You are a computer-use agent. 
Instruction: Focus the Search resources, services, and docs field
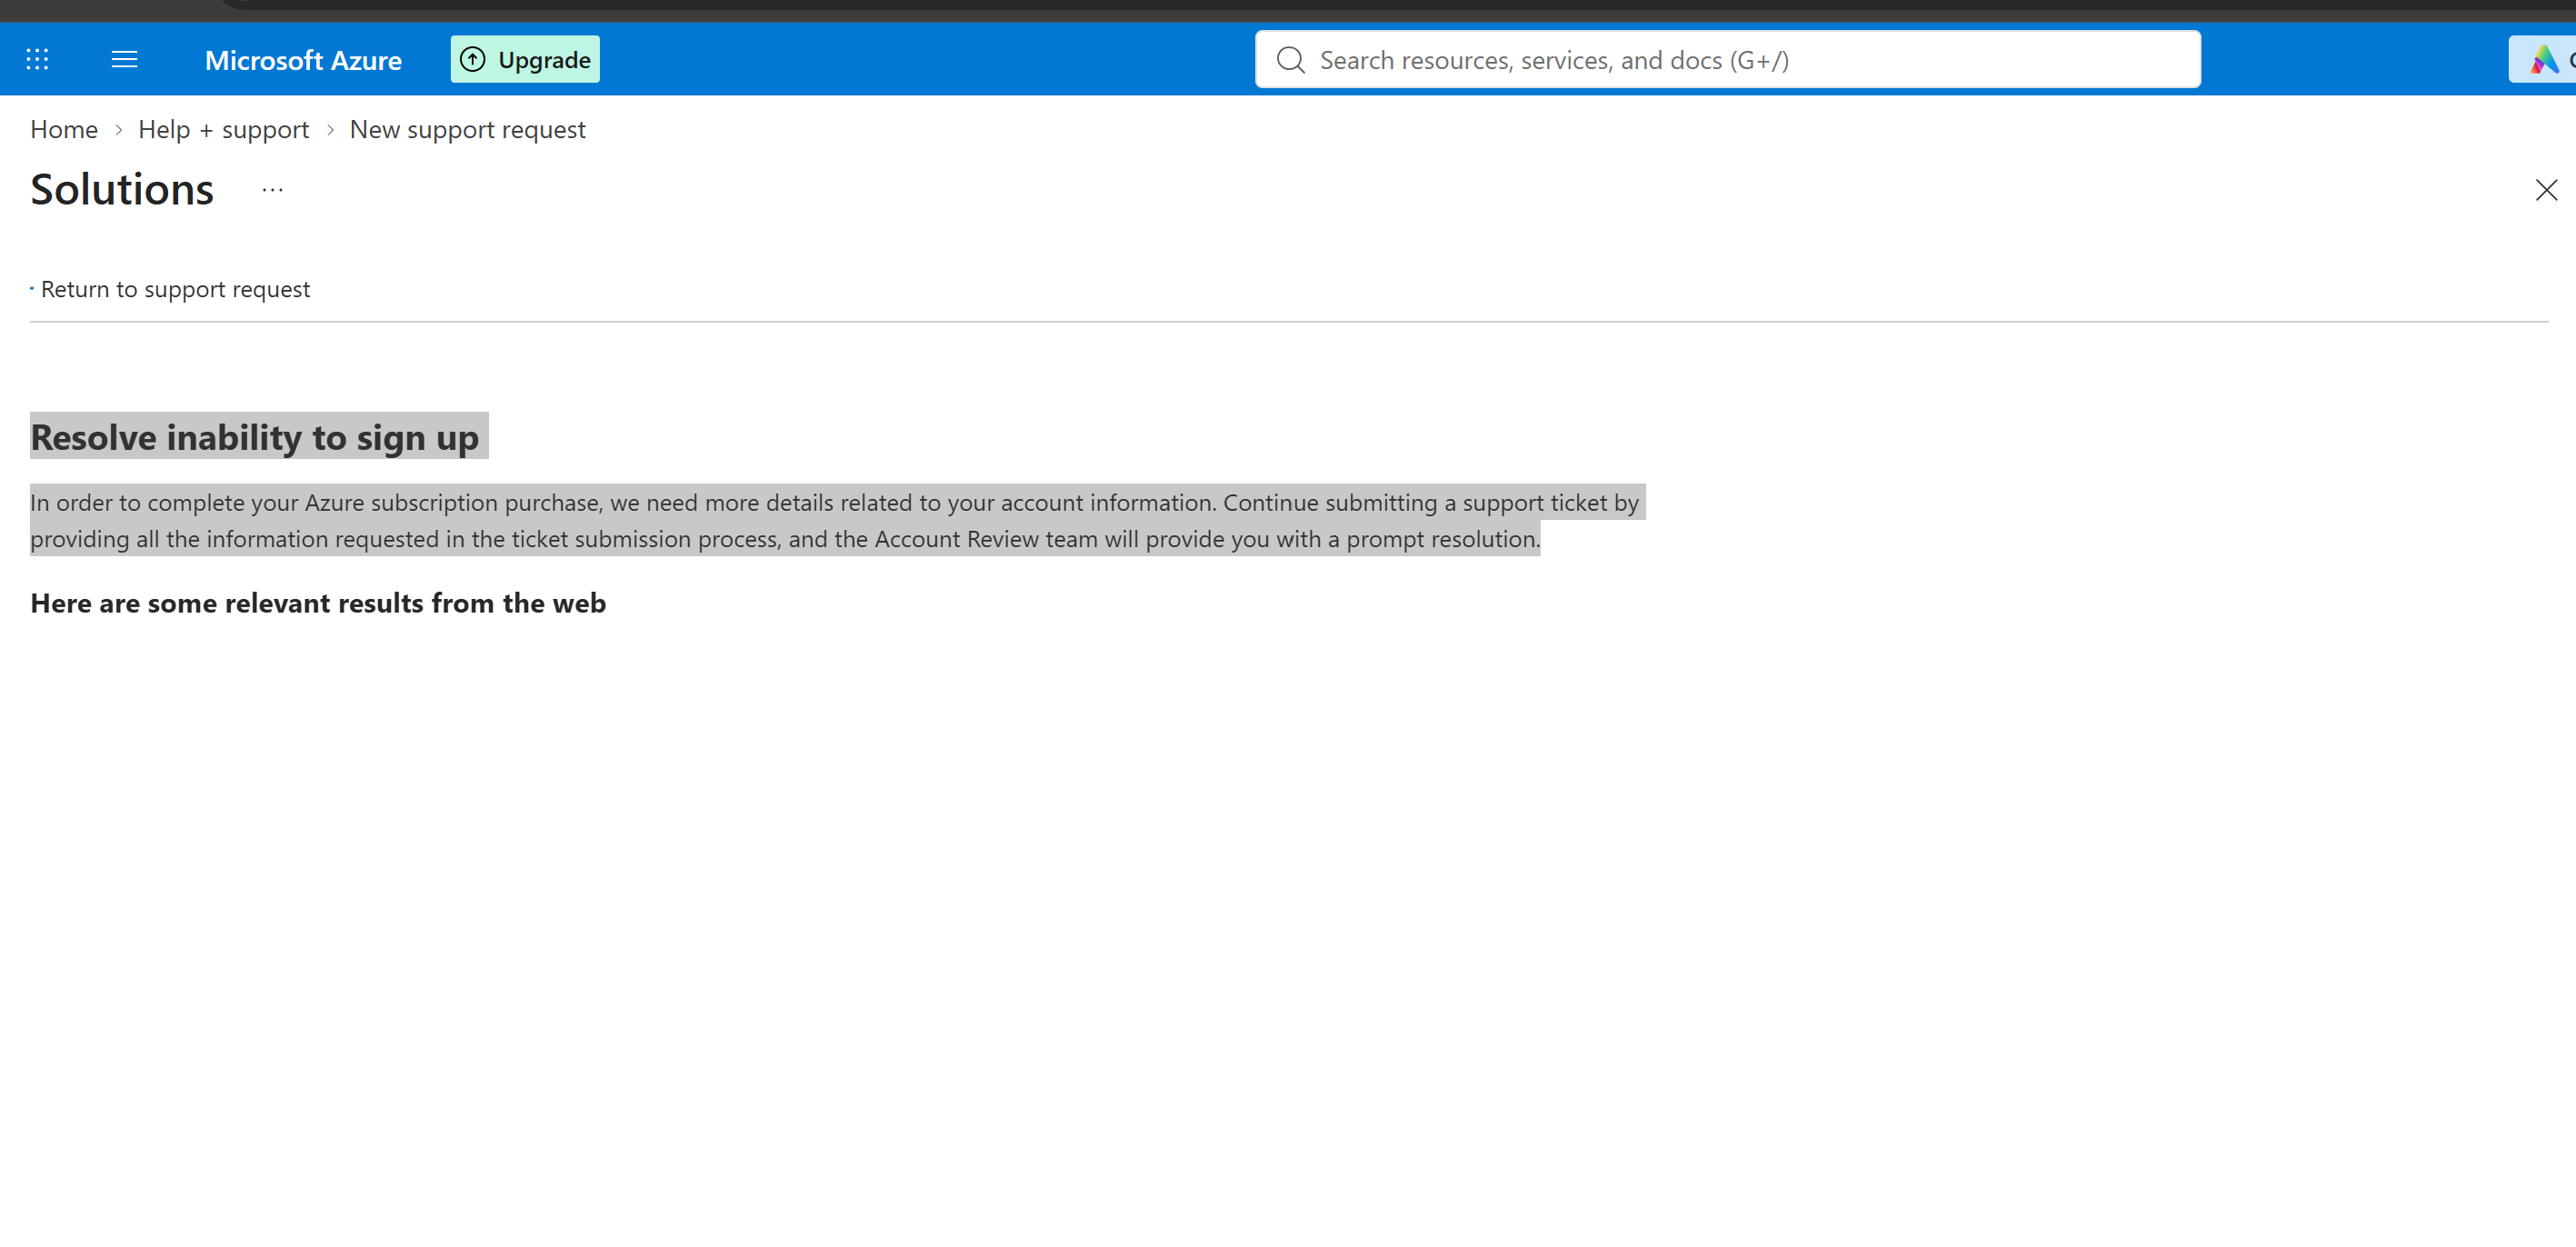[x=1727, y=60]
